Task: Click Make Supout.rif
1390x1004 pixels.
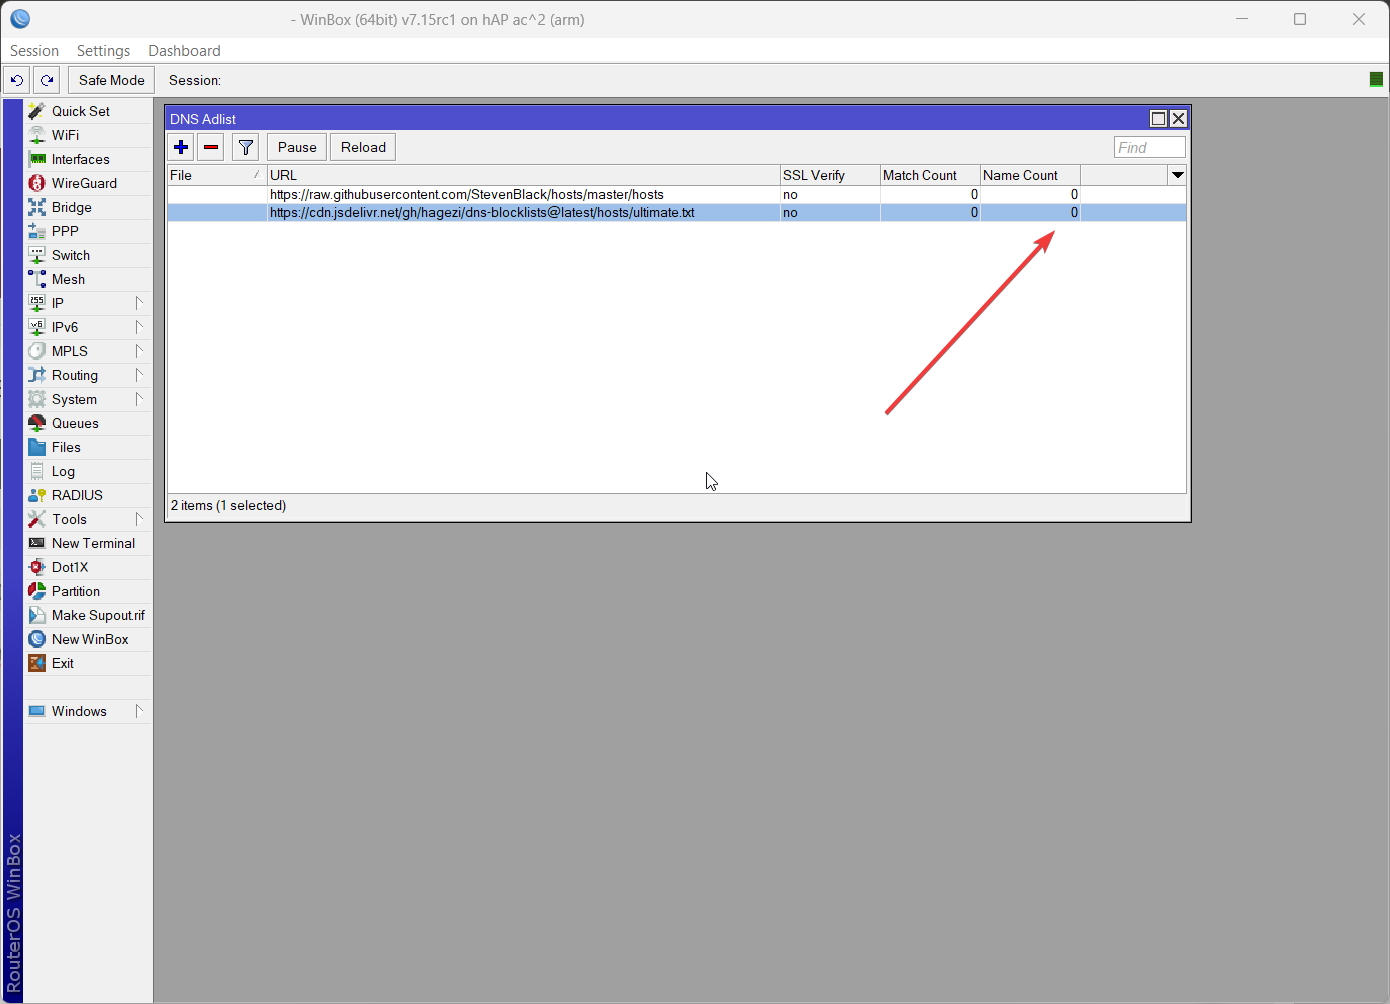Action: (88, 615)
